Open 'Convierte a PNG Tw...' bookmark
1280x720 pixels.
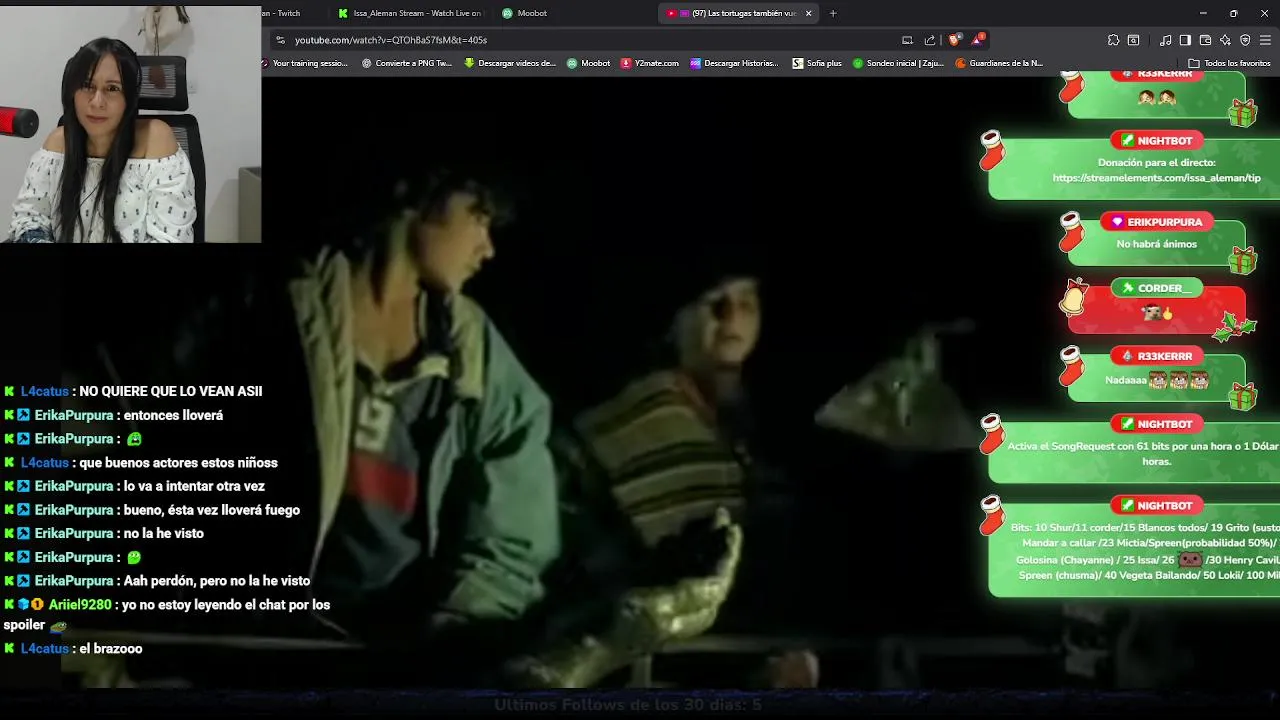click(407, 63)
